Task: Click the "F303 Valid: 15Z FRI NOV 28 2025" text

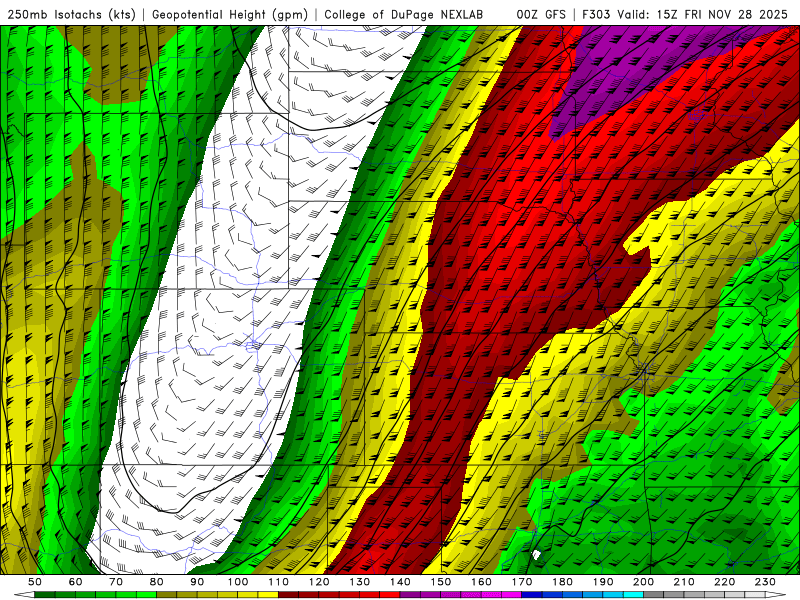Action: pos(685,14)
